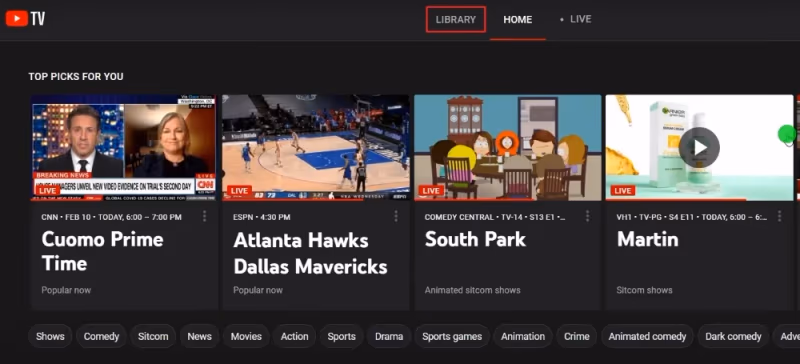Select the Shows category chip
Viewport: 800px width, 364px height.
[x=50, y=336]
